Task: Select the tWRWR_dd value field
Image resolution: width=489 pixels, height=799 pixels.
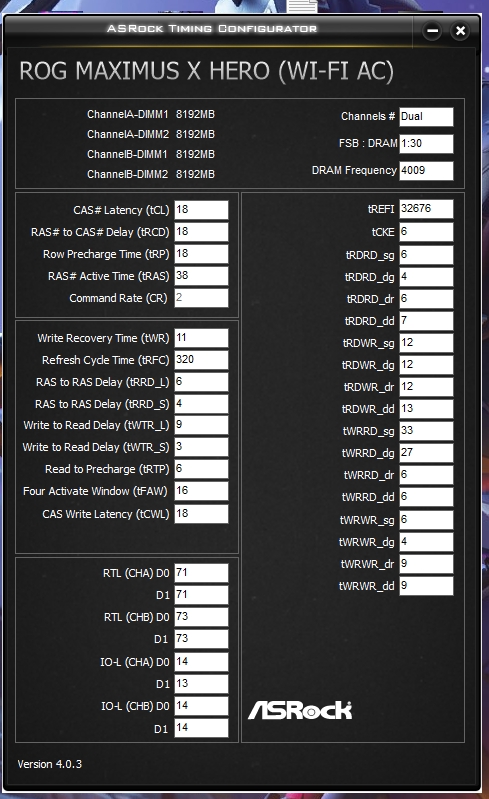Action: pos(426,585)
